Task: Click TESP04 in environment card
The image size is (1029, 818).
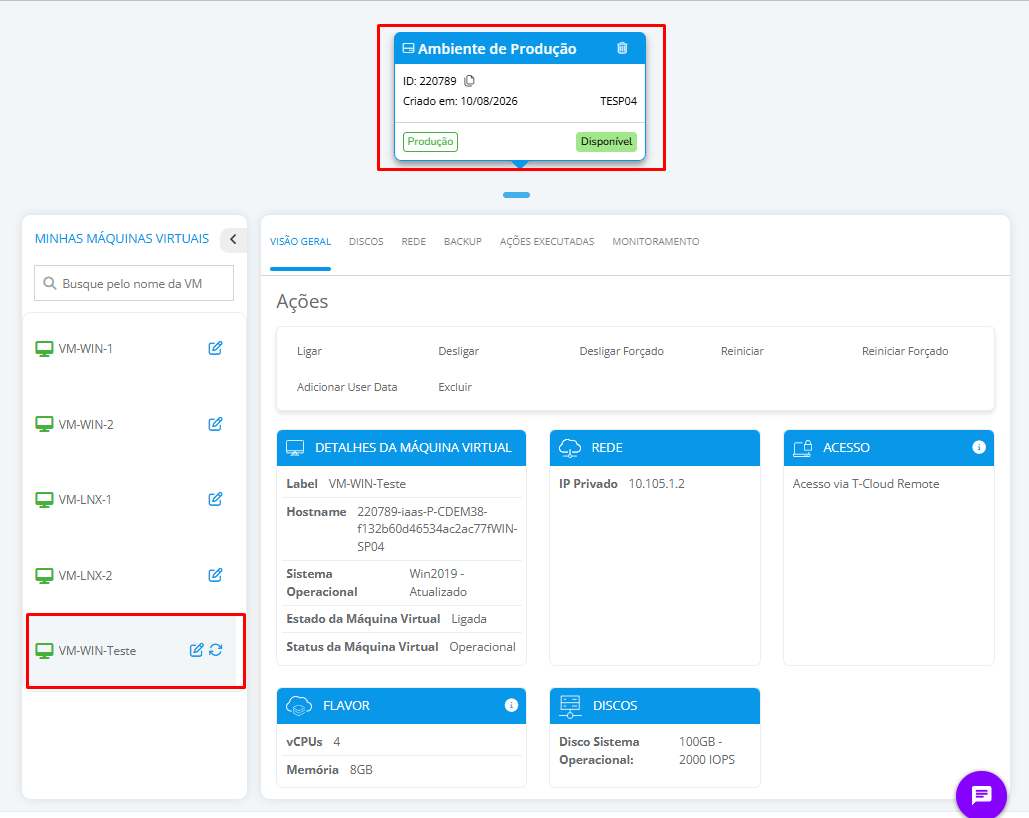Action: coord(618,101)
